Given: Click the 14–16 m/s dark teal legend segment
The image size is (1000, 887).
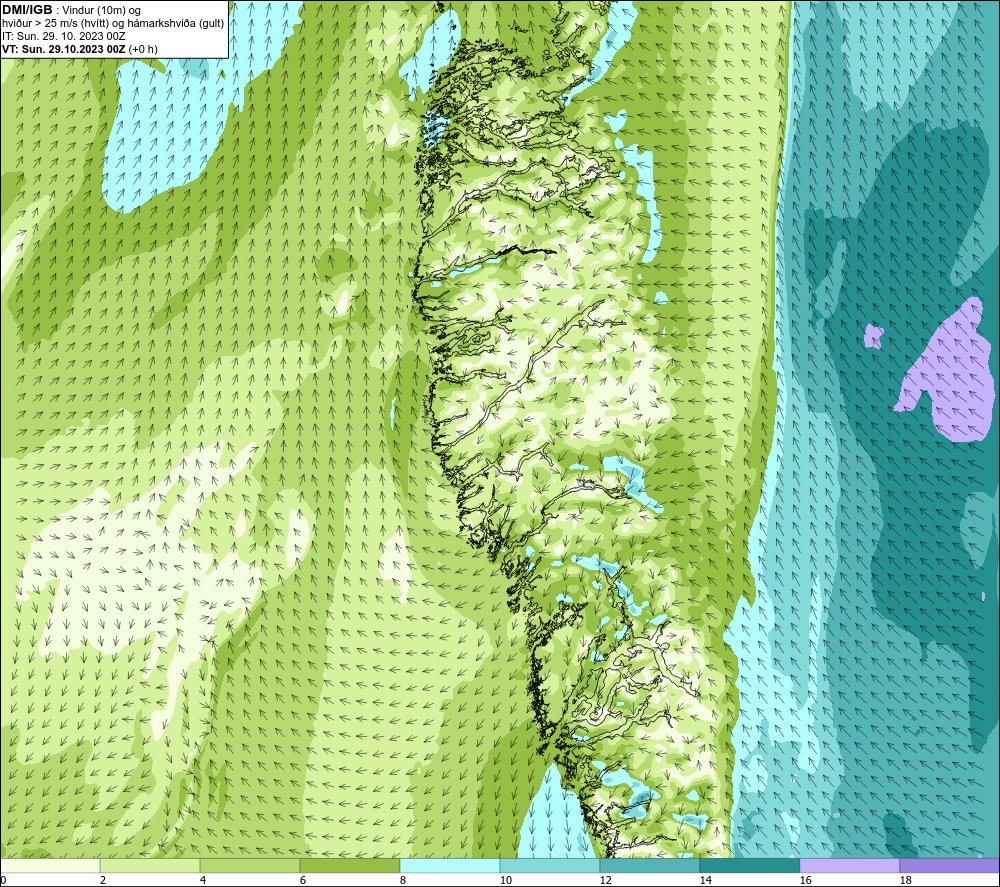Looking at the screenshot, I should (x=749, y=865).
